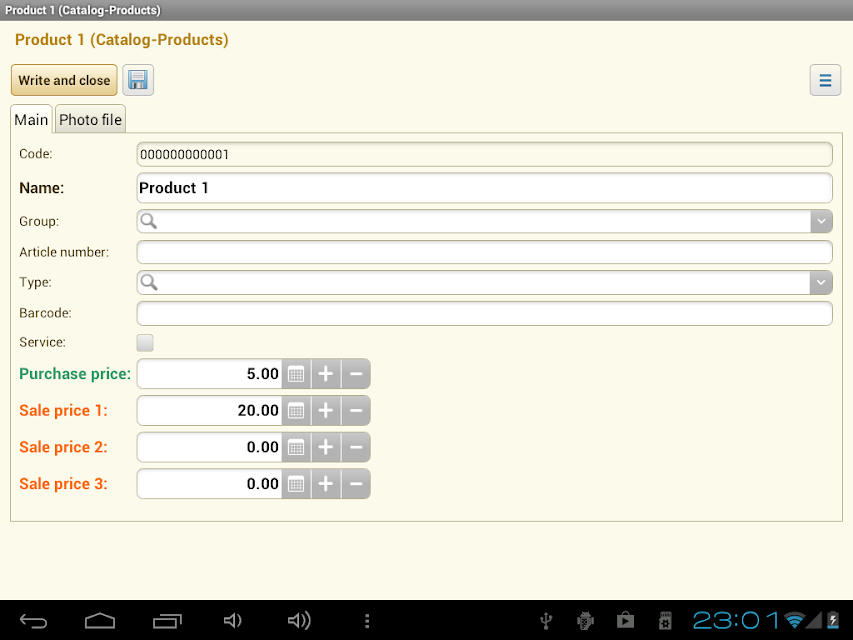Click the Write and close button
The height and width of the screenshot is (640, 853).
(64, 80)
